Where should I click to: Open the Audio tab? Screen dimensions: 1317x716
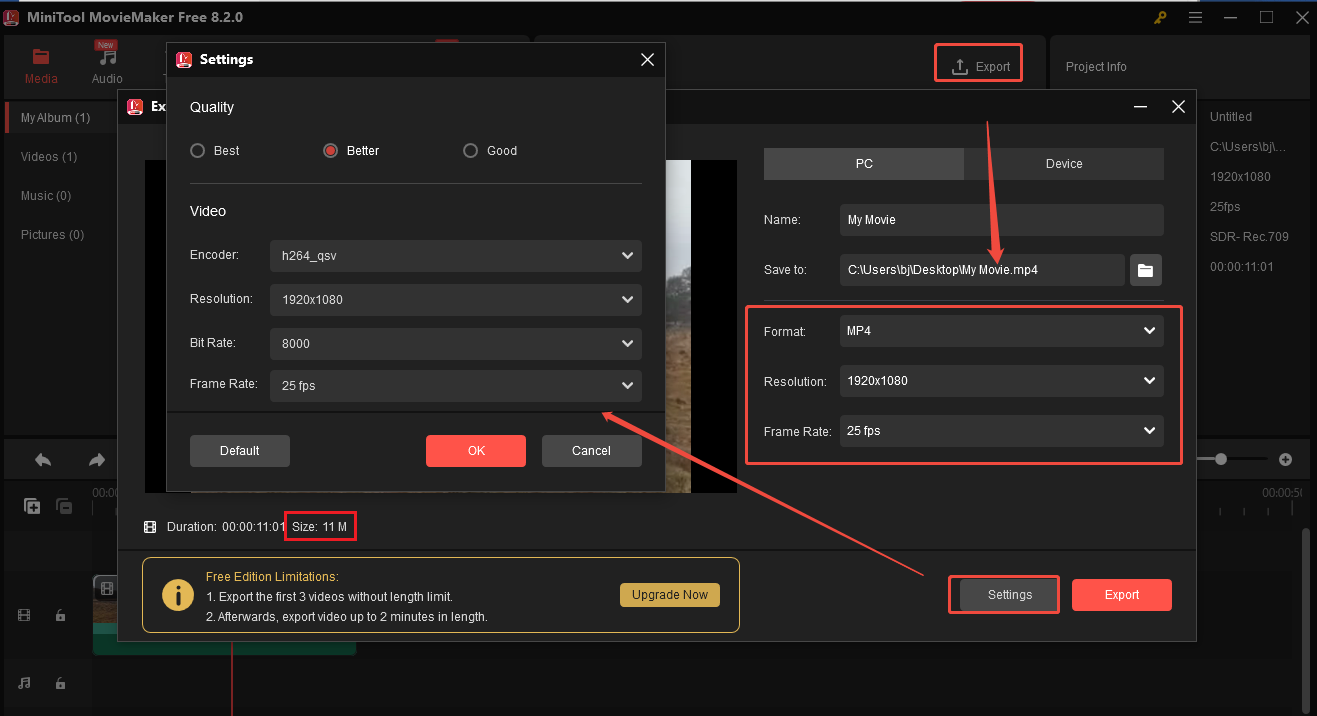pyautogui.click(x=107, y=66)
